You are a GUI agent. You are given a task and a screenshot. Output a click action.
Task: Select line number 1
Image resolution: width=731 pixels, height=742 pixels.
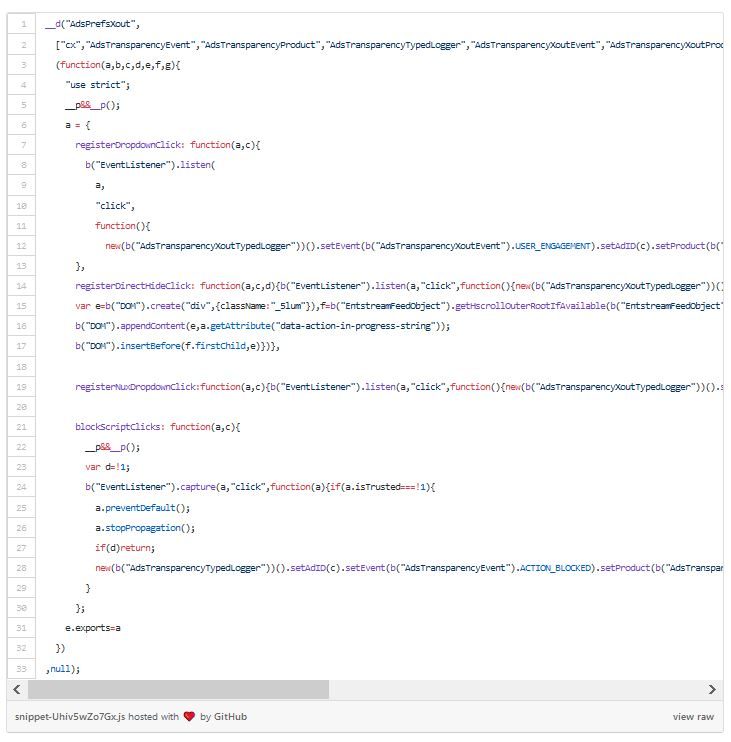click(x=23, y=24)
